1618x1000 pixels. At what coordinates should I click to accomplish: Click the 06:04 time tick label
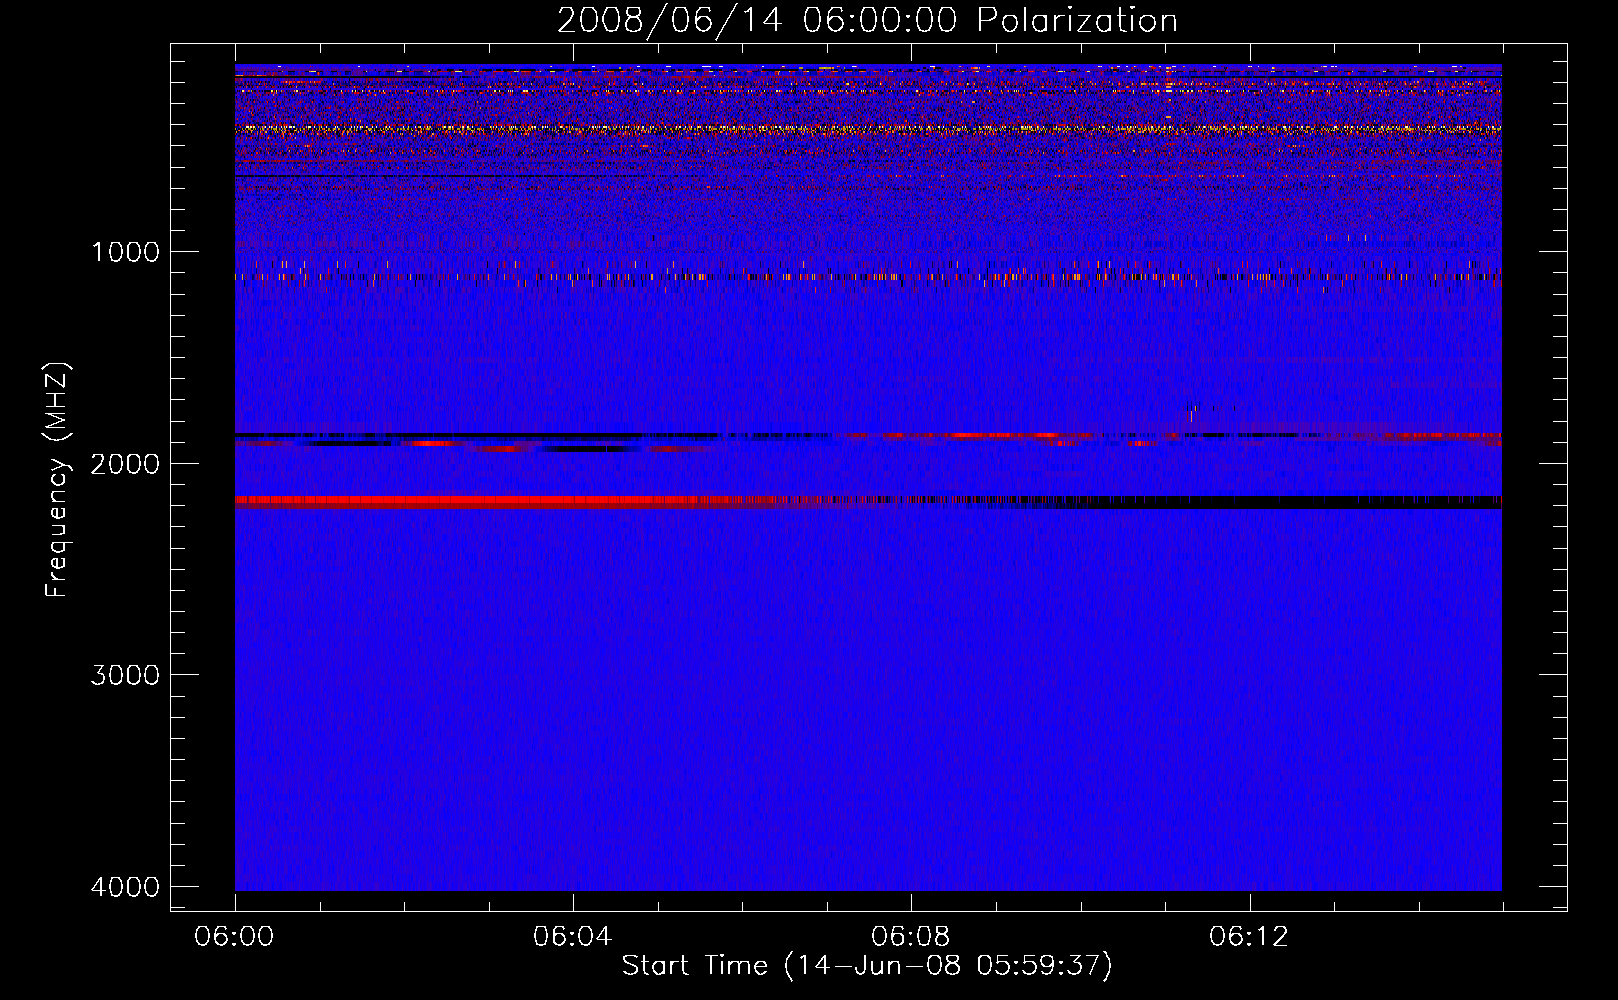[573, 937]
